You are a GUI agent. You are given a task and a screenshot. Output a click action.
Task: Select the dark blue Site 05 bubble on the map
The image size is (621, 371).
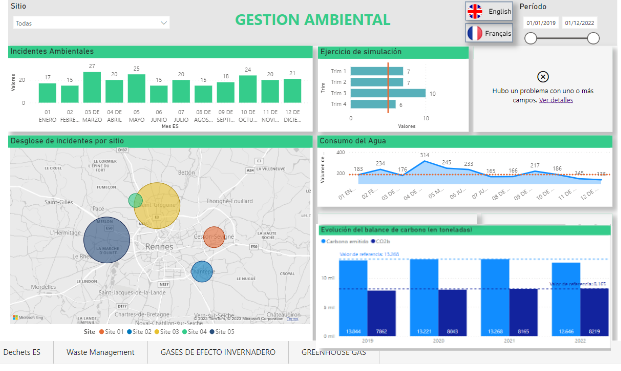tap(107, 240)
